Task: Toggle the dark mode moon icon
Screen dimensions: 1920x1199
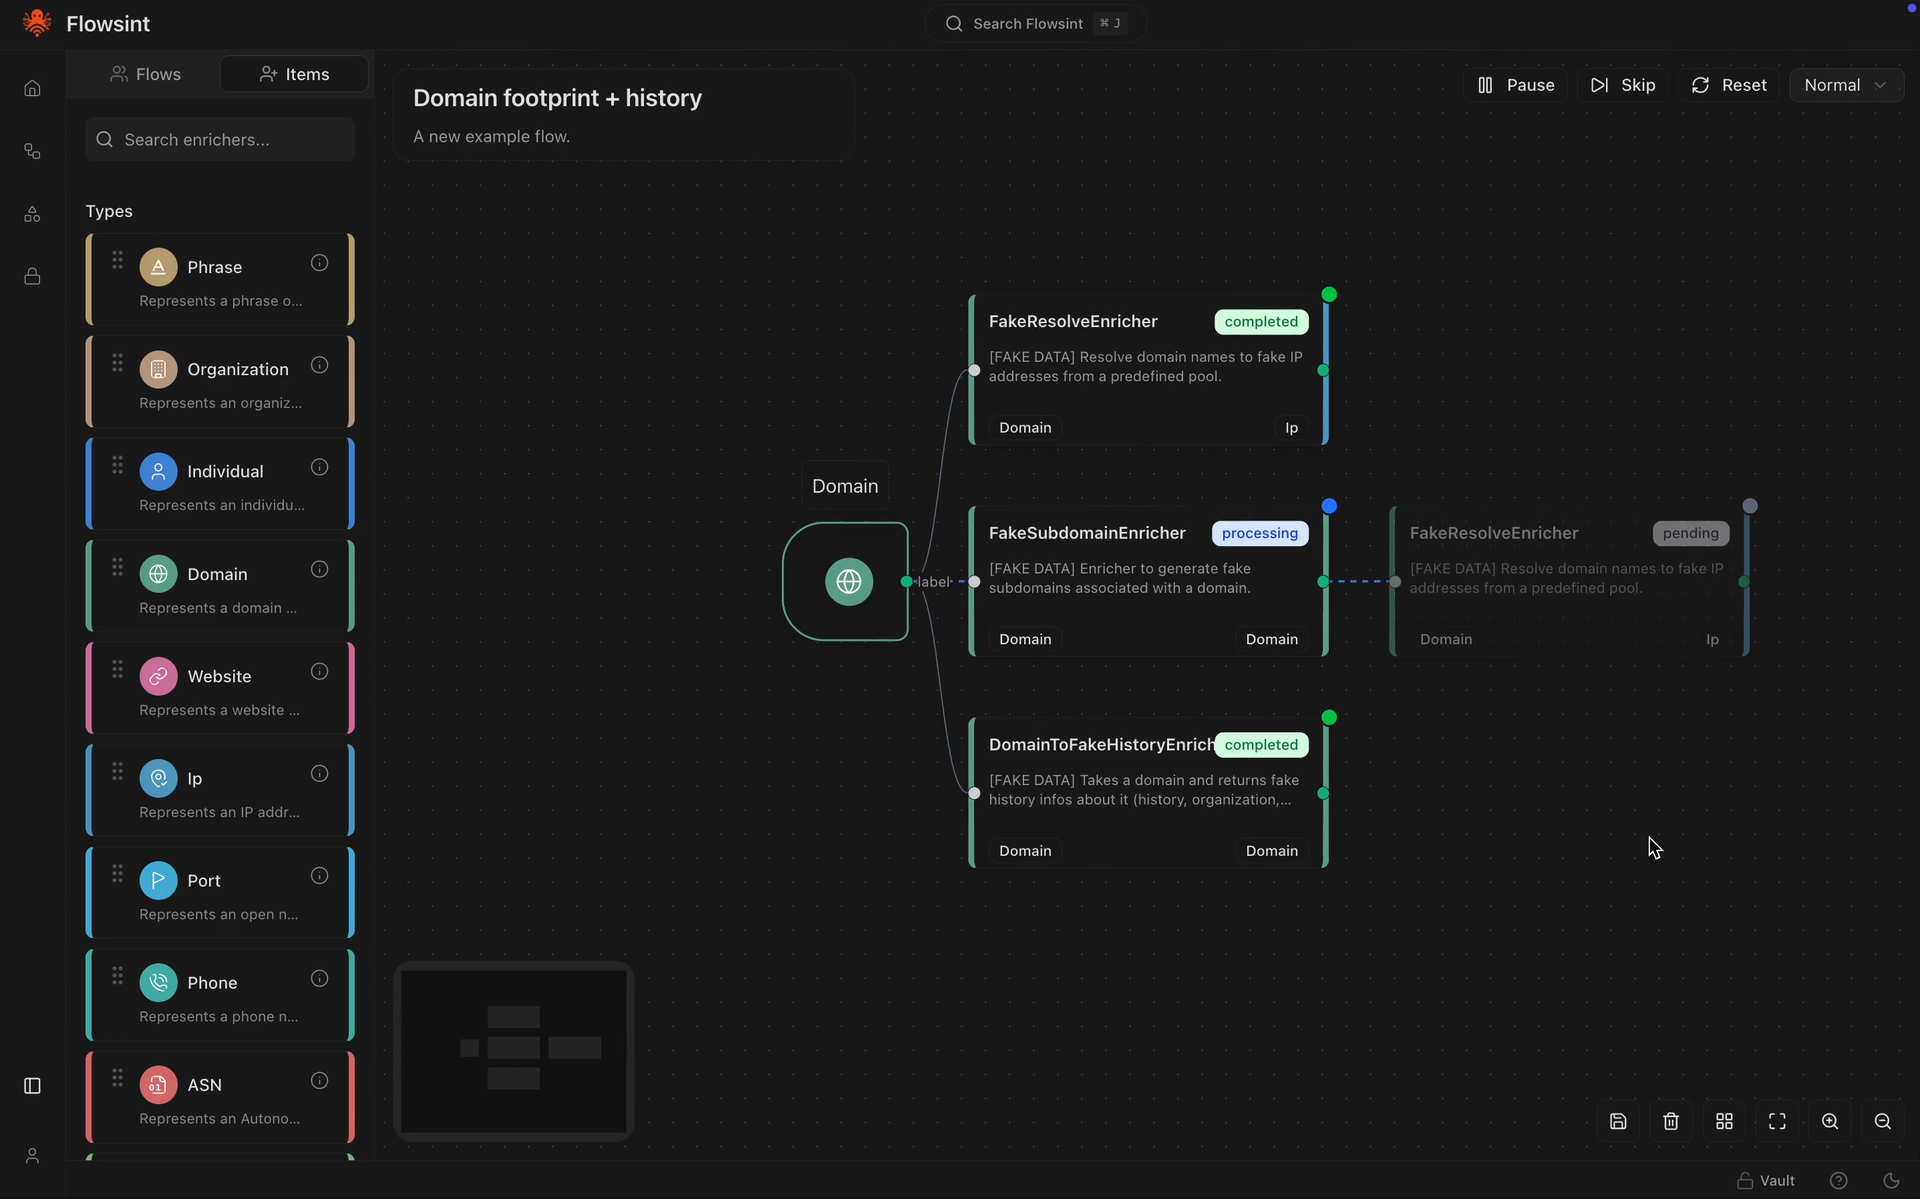Action: [1891, 1180]
